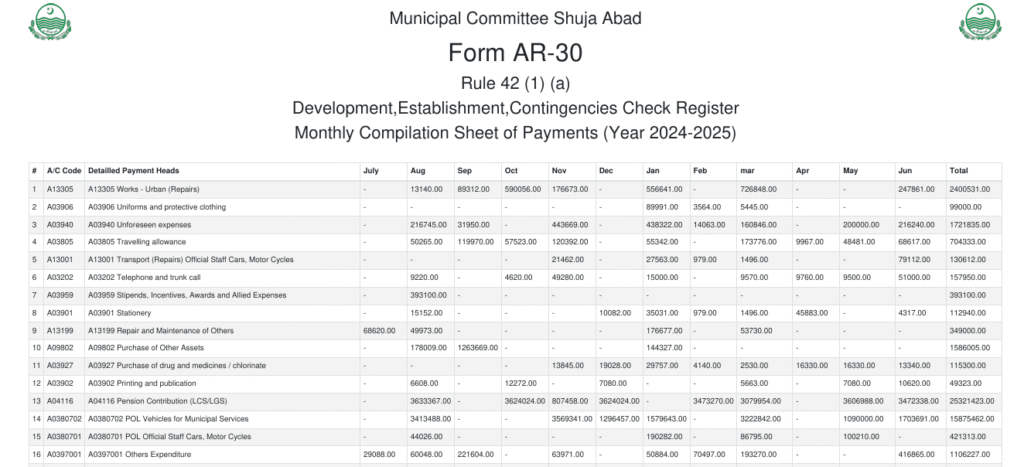The image size is (1024, 467).
Task: Select the Detailed Payment Heads column header
Action: (133, 171)
